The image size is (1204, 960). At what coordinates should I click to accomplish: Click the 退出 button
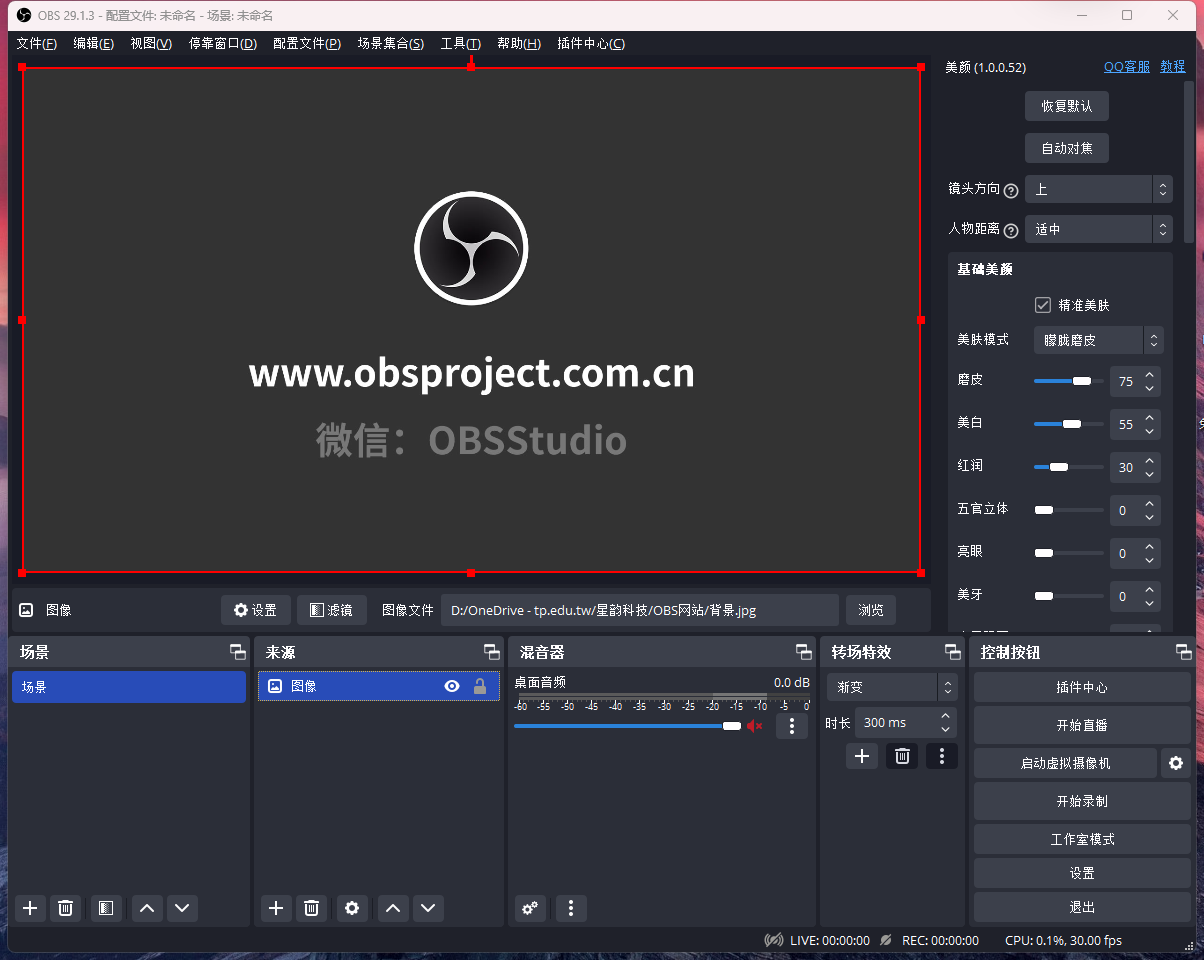click(x=1082, y=907)
